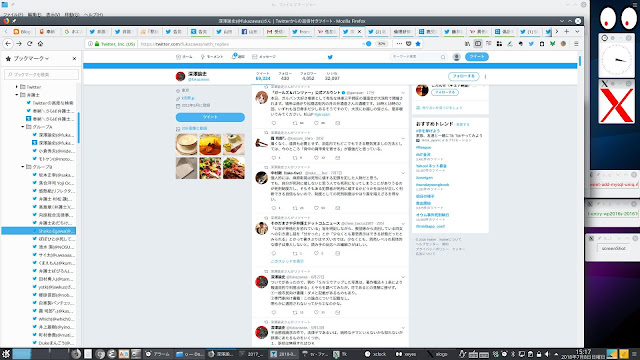
Task: Collapse the グループA bookmark folder
Action: tap(23, 127)
